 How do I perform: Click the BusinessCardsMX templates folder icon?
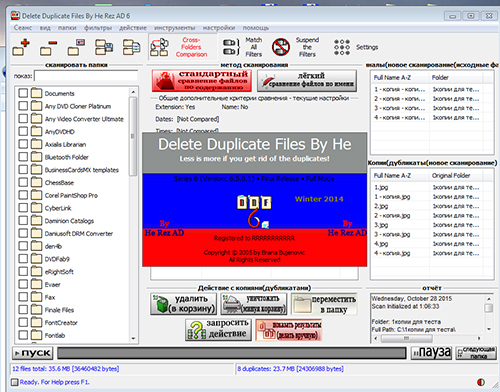click(x=36, y=169)
